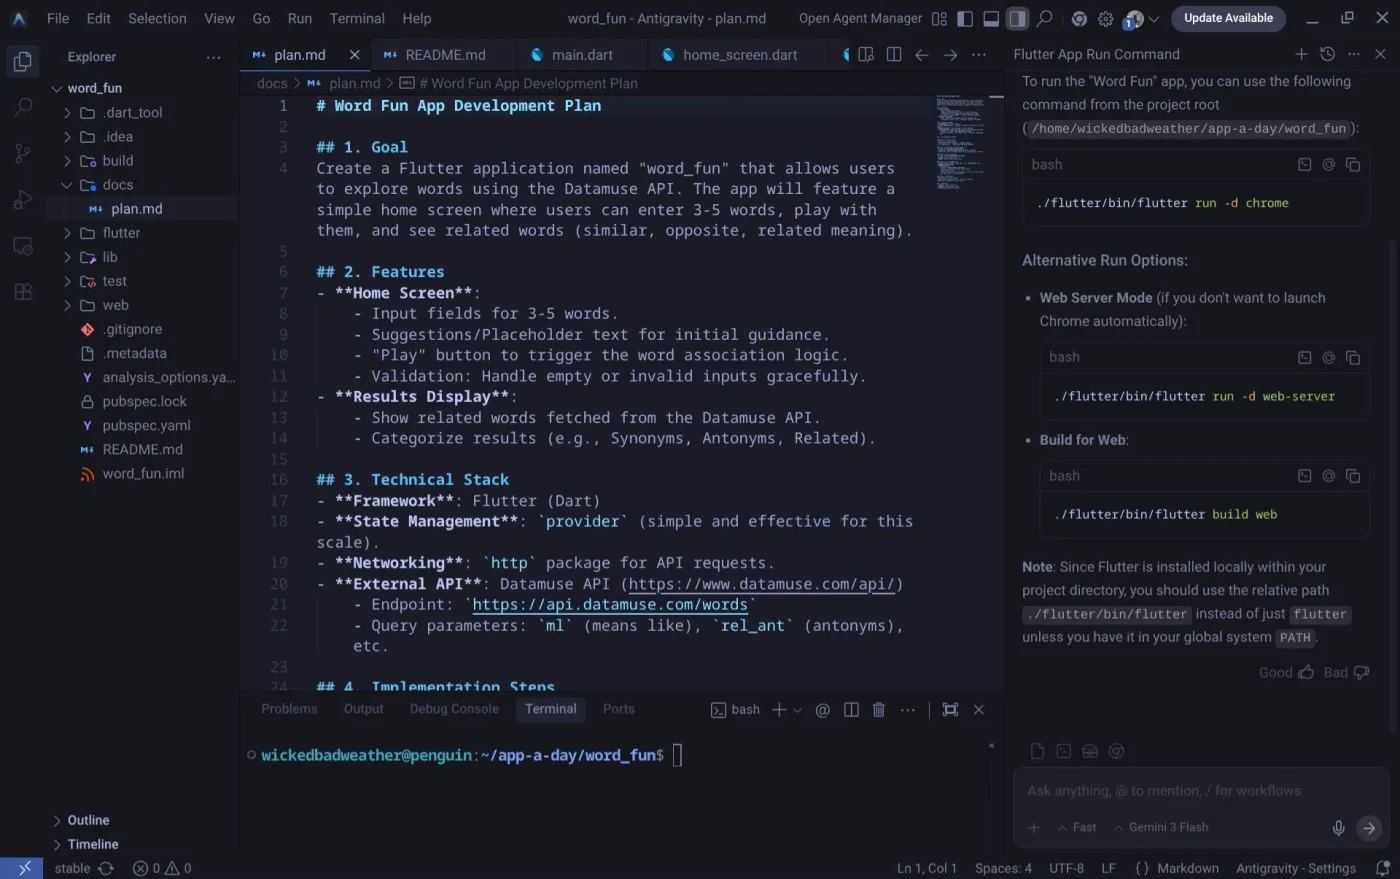Image resolution: width=1400 pixels, height=879 pixels.
Task: Kill terminal with the trash icon
Action: [x=878, y=710]
